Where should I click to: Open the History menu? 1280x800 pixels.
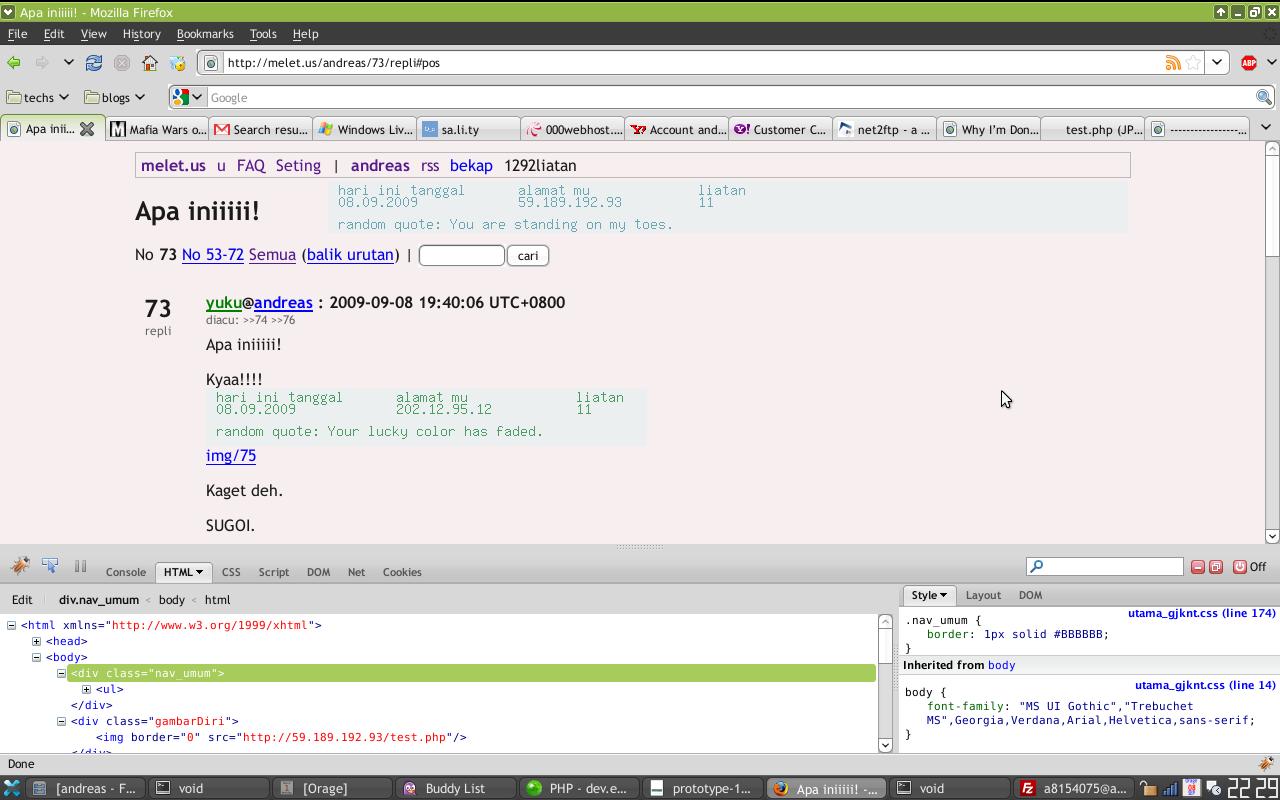(x=141, y=34)
